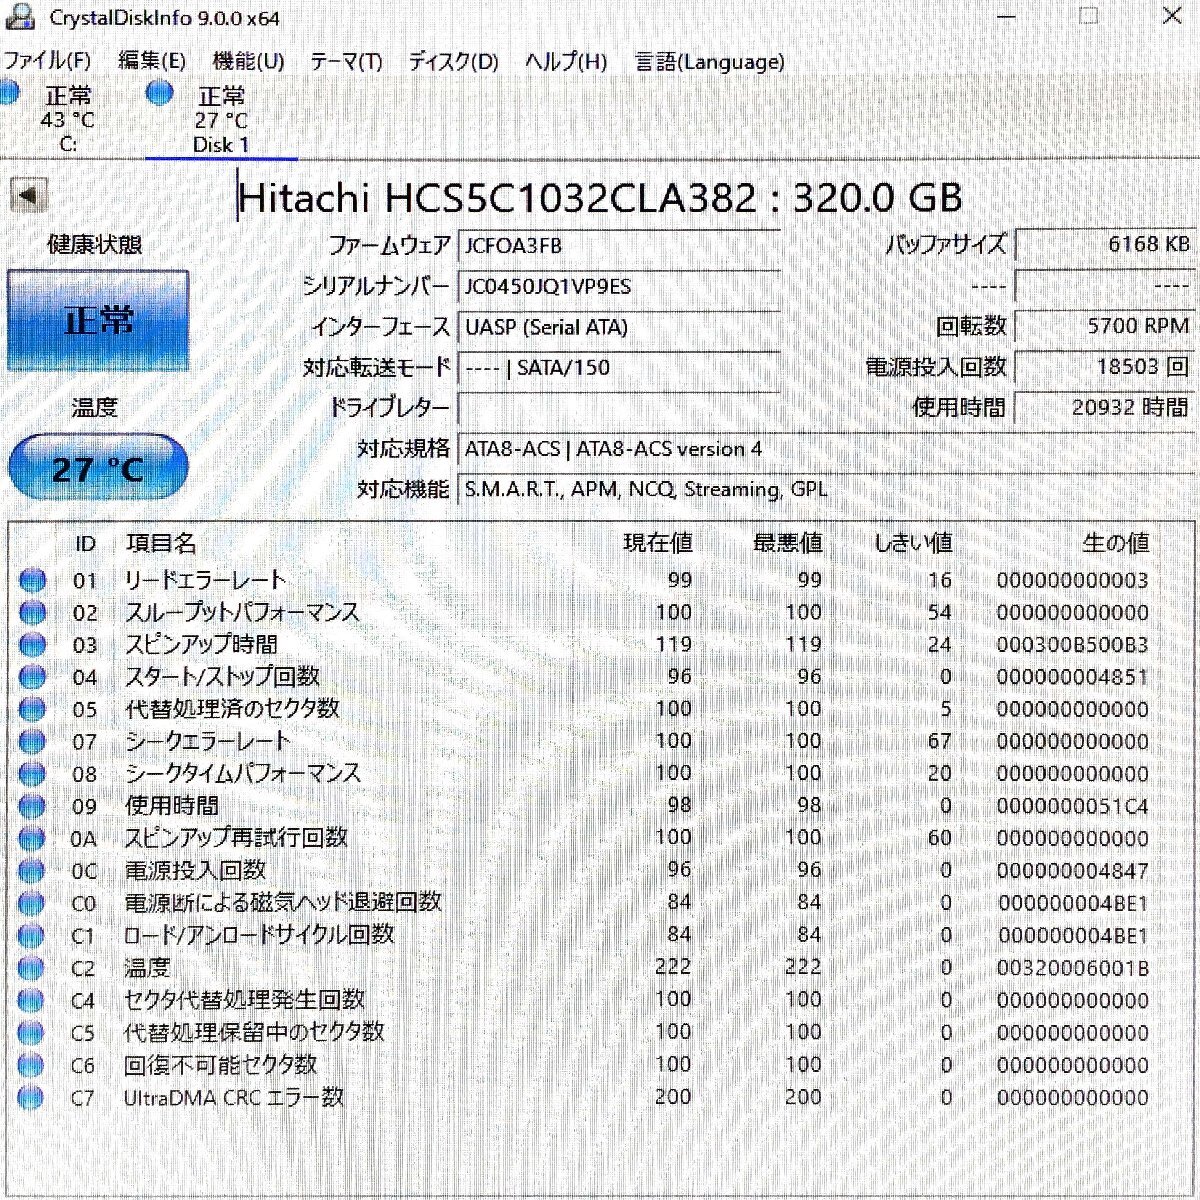Click the blue status icon beside リードエラーレート
This screenshot has width=1200, height=1200.
coord(32,580)
